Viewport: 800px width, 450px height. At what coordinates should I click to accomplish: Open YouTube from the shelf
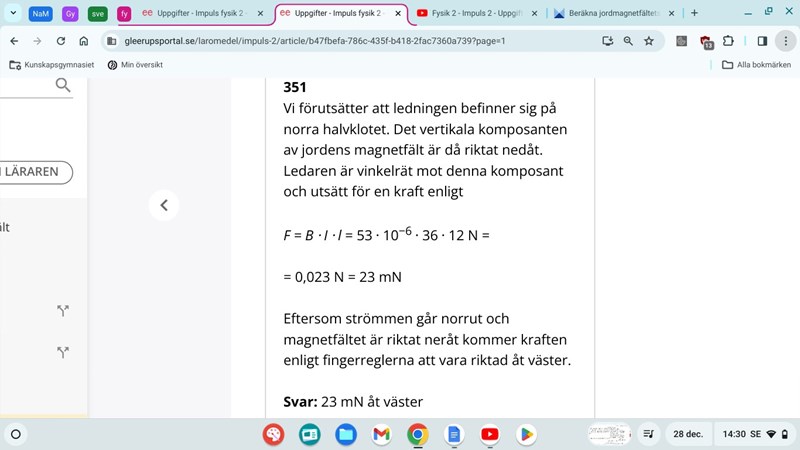click(489, 434)
